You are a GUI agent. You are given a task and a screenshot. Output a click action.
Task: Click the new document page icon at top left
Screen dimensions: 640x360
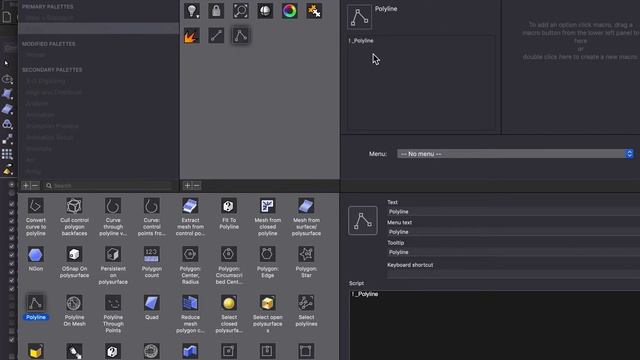(7, 17)
